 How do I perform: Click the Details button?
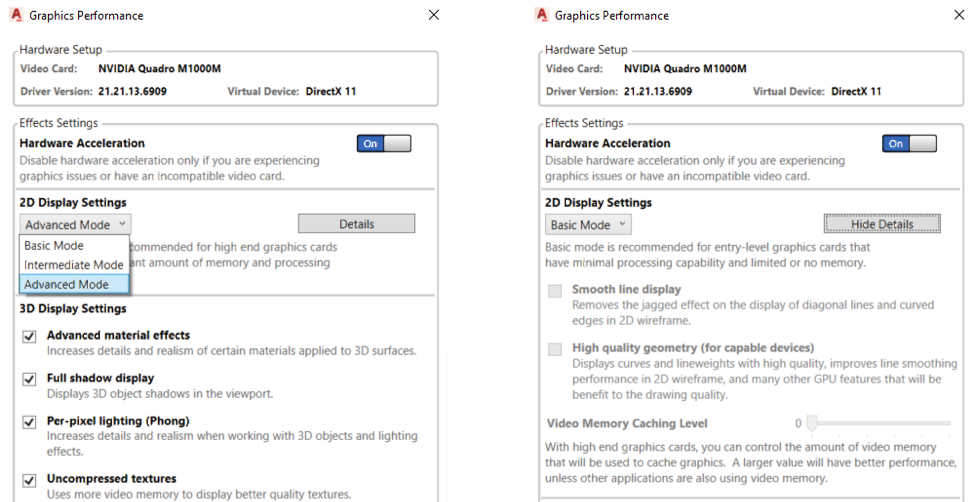pos(356,224)
